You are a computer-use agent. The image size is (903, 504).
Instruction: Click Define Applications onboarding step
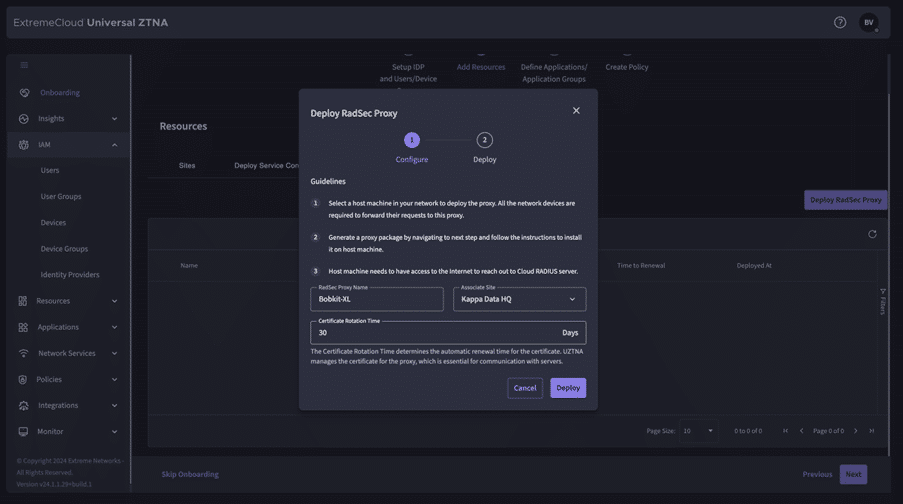click(x=554, y=73)
